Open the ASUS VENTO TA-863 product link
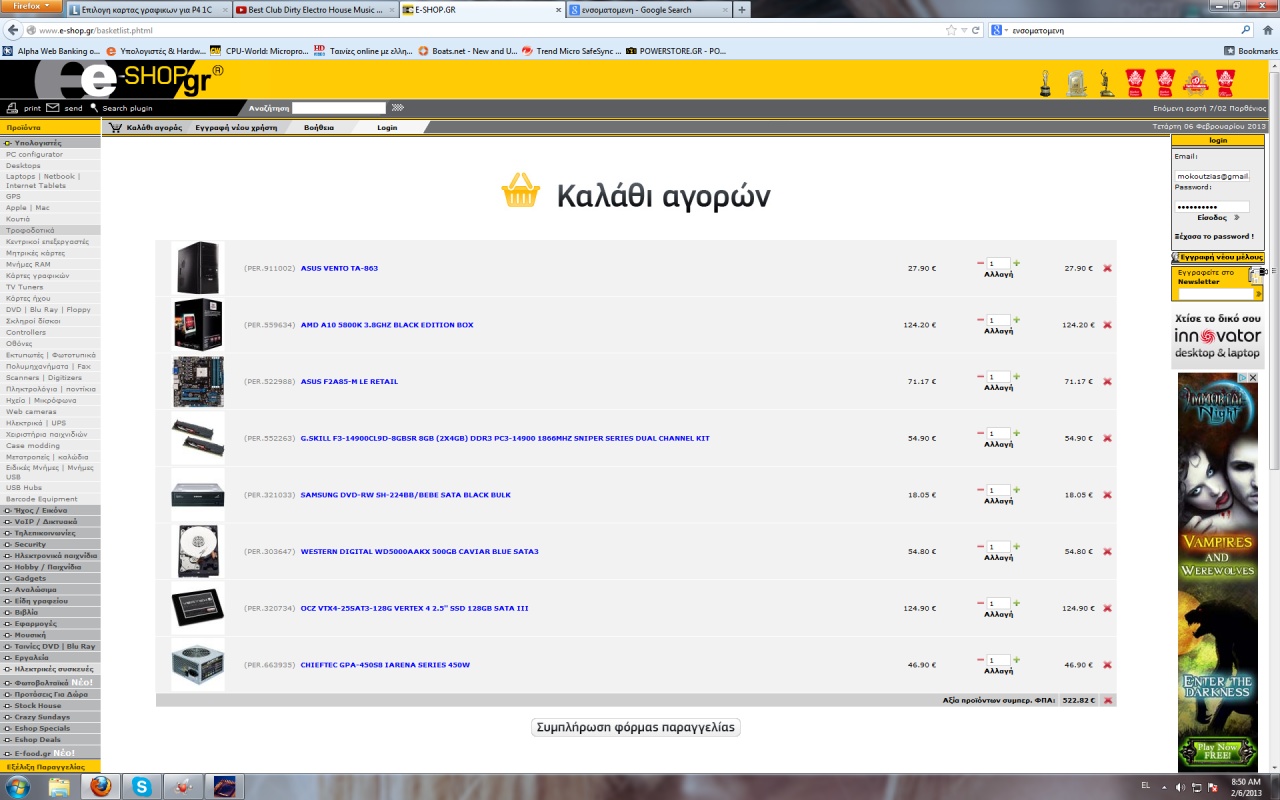 click(339, 268)
